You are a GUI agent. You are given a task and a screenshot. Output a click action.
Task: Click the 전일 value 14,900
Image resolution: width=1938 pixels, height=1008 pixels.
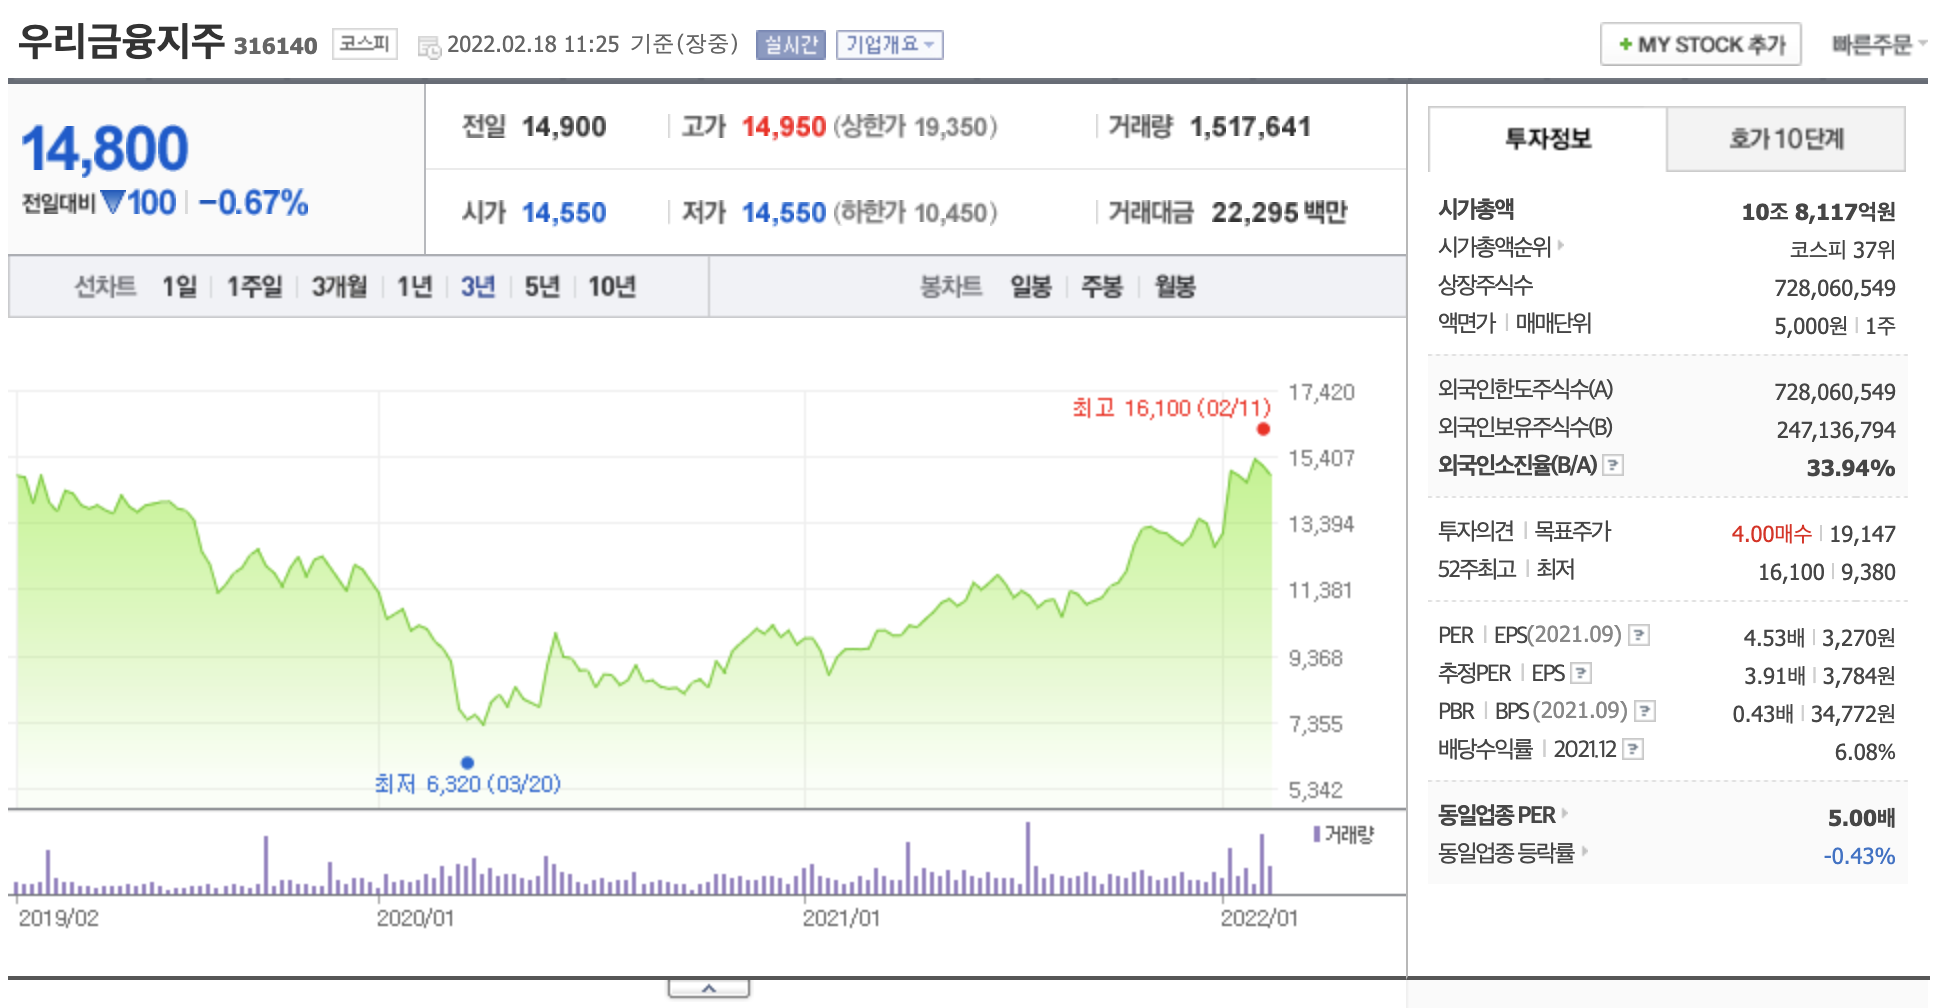pos(564,127)
